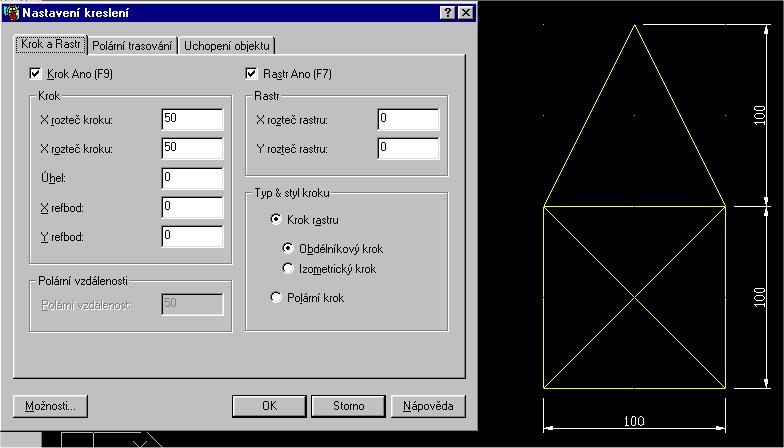This screenshot has width=784, height=448.
Task: Pick the Izometrický krok radio button
Action: (x=289, y=269)
